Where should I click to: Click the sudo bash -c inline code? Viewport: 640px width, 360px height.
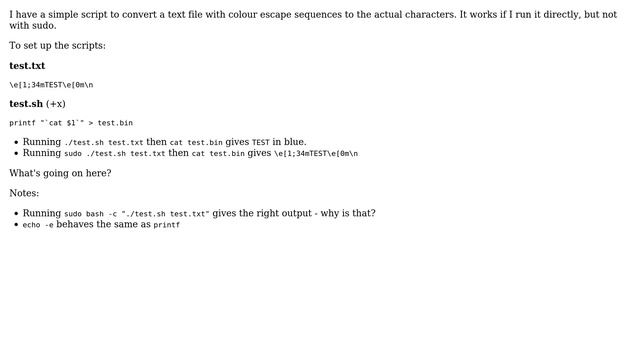[137, 214]
